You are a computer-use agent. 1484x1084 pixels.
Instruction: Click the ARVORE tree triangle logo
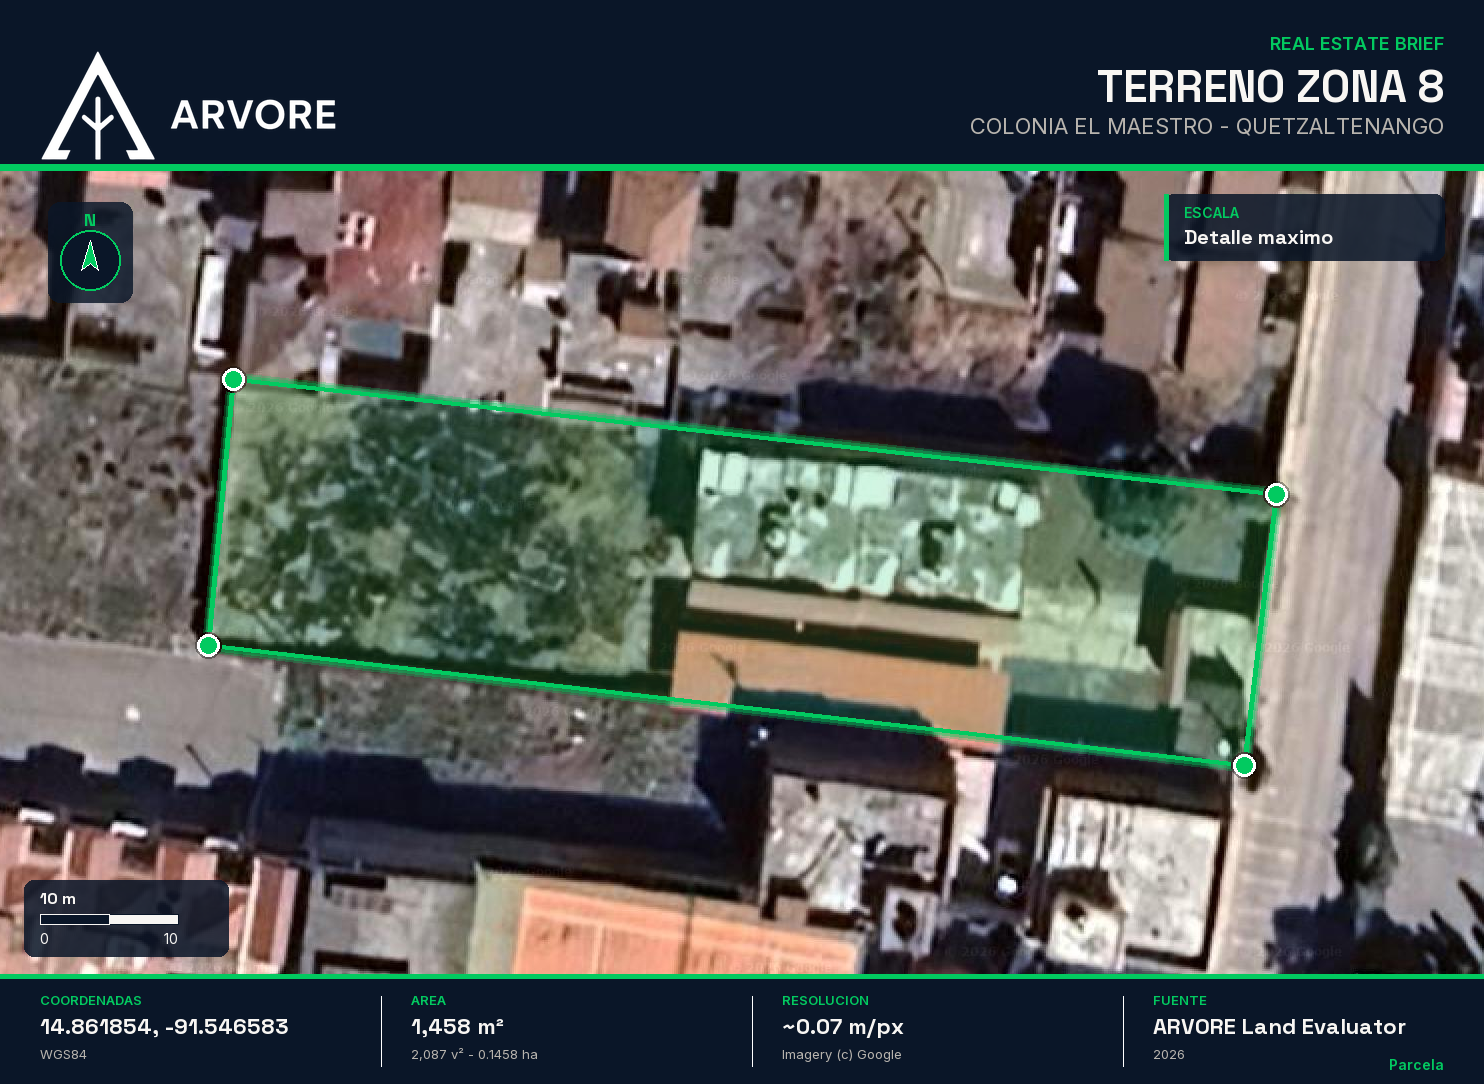pyautogui.click(x=97, y=109)
